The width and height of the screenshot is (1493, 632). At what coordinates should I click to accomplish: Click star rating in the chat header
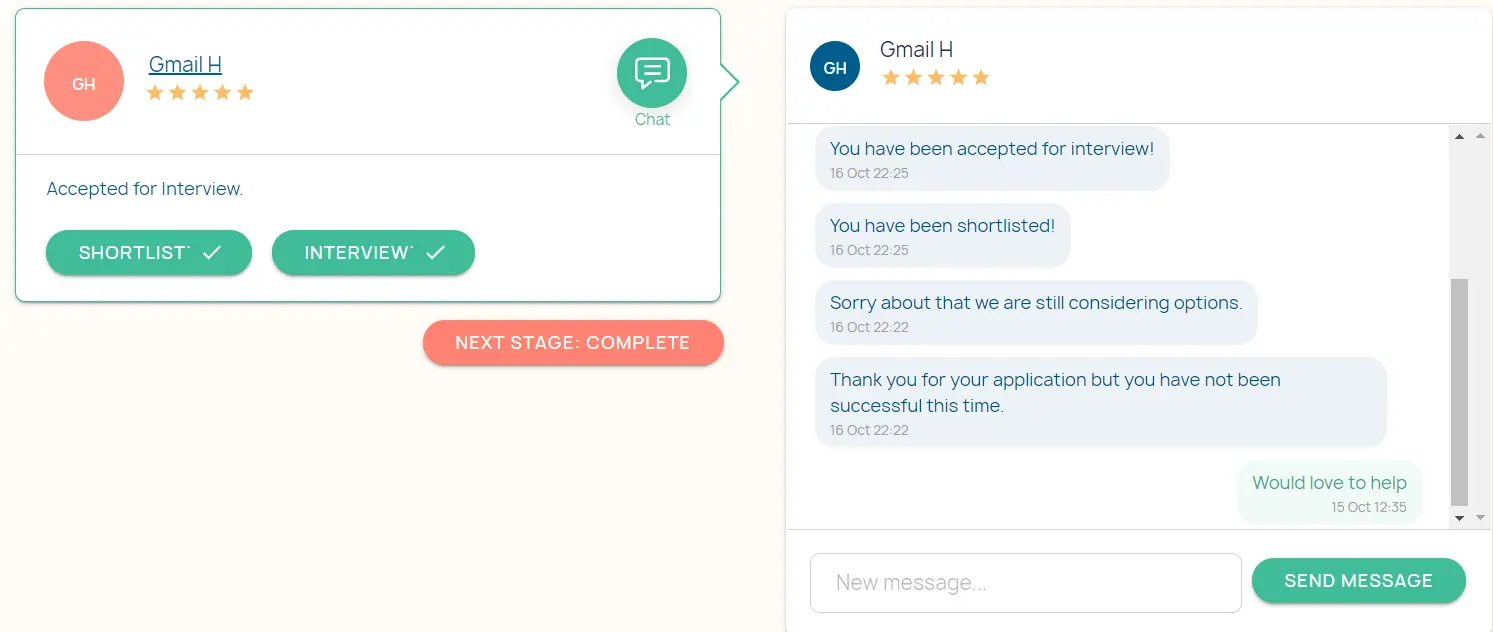click(x=935, y=78)
